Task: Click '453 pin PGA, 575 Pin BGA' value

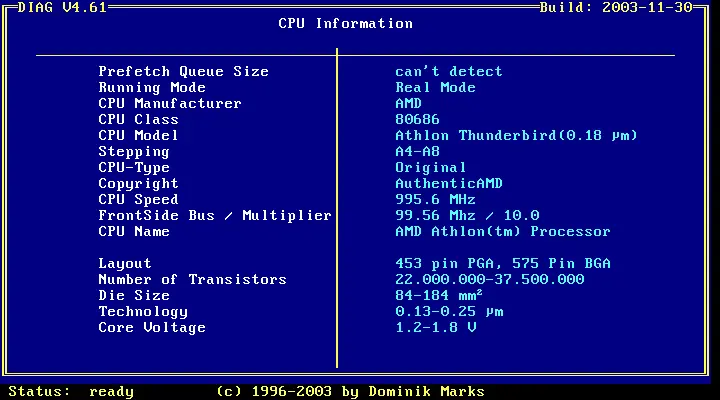Action: 503,264
